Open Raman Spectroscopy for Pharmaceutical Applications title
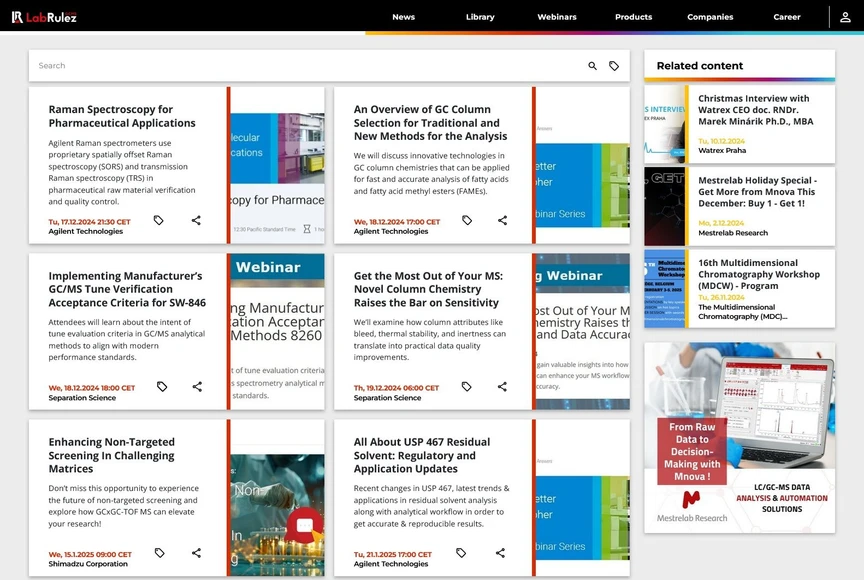This screenshot has width=864, height=580. point(122,116)
